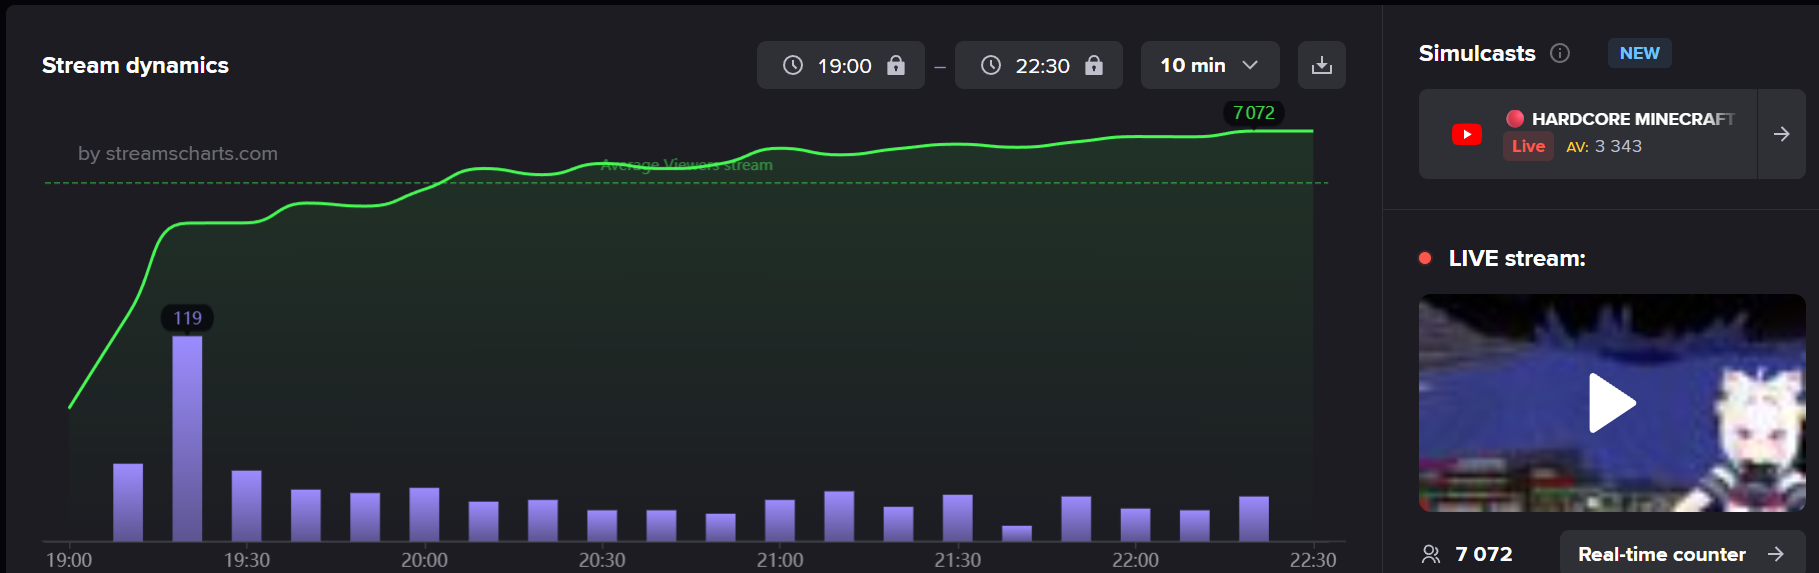The height and width of the screenshot is (573, 1819).
Task: Click the bar labeled 119
Action: point(187,438)
